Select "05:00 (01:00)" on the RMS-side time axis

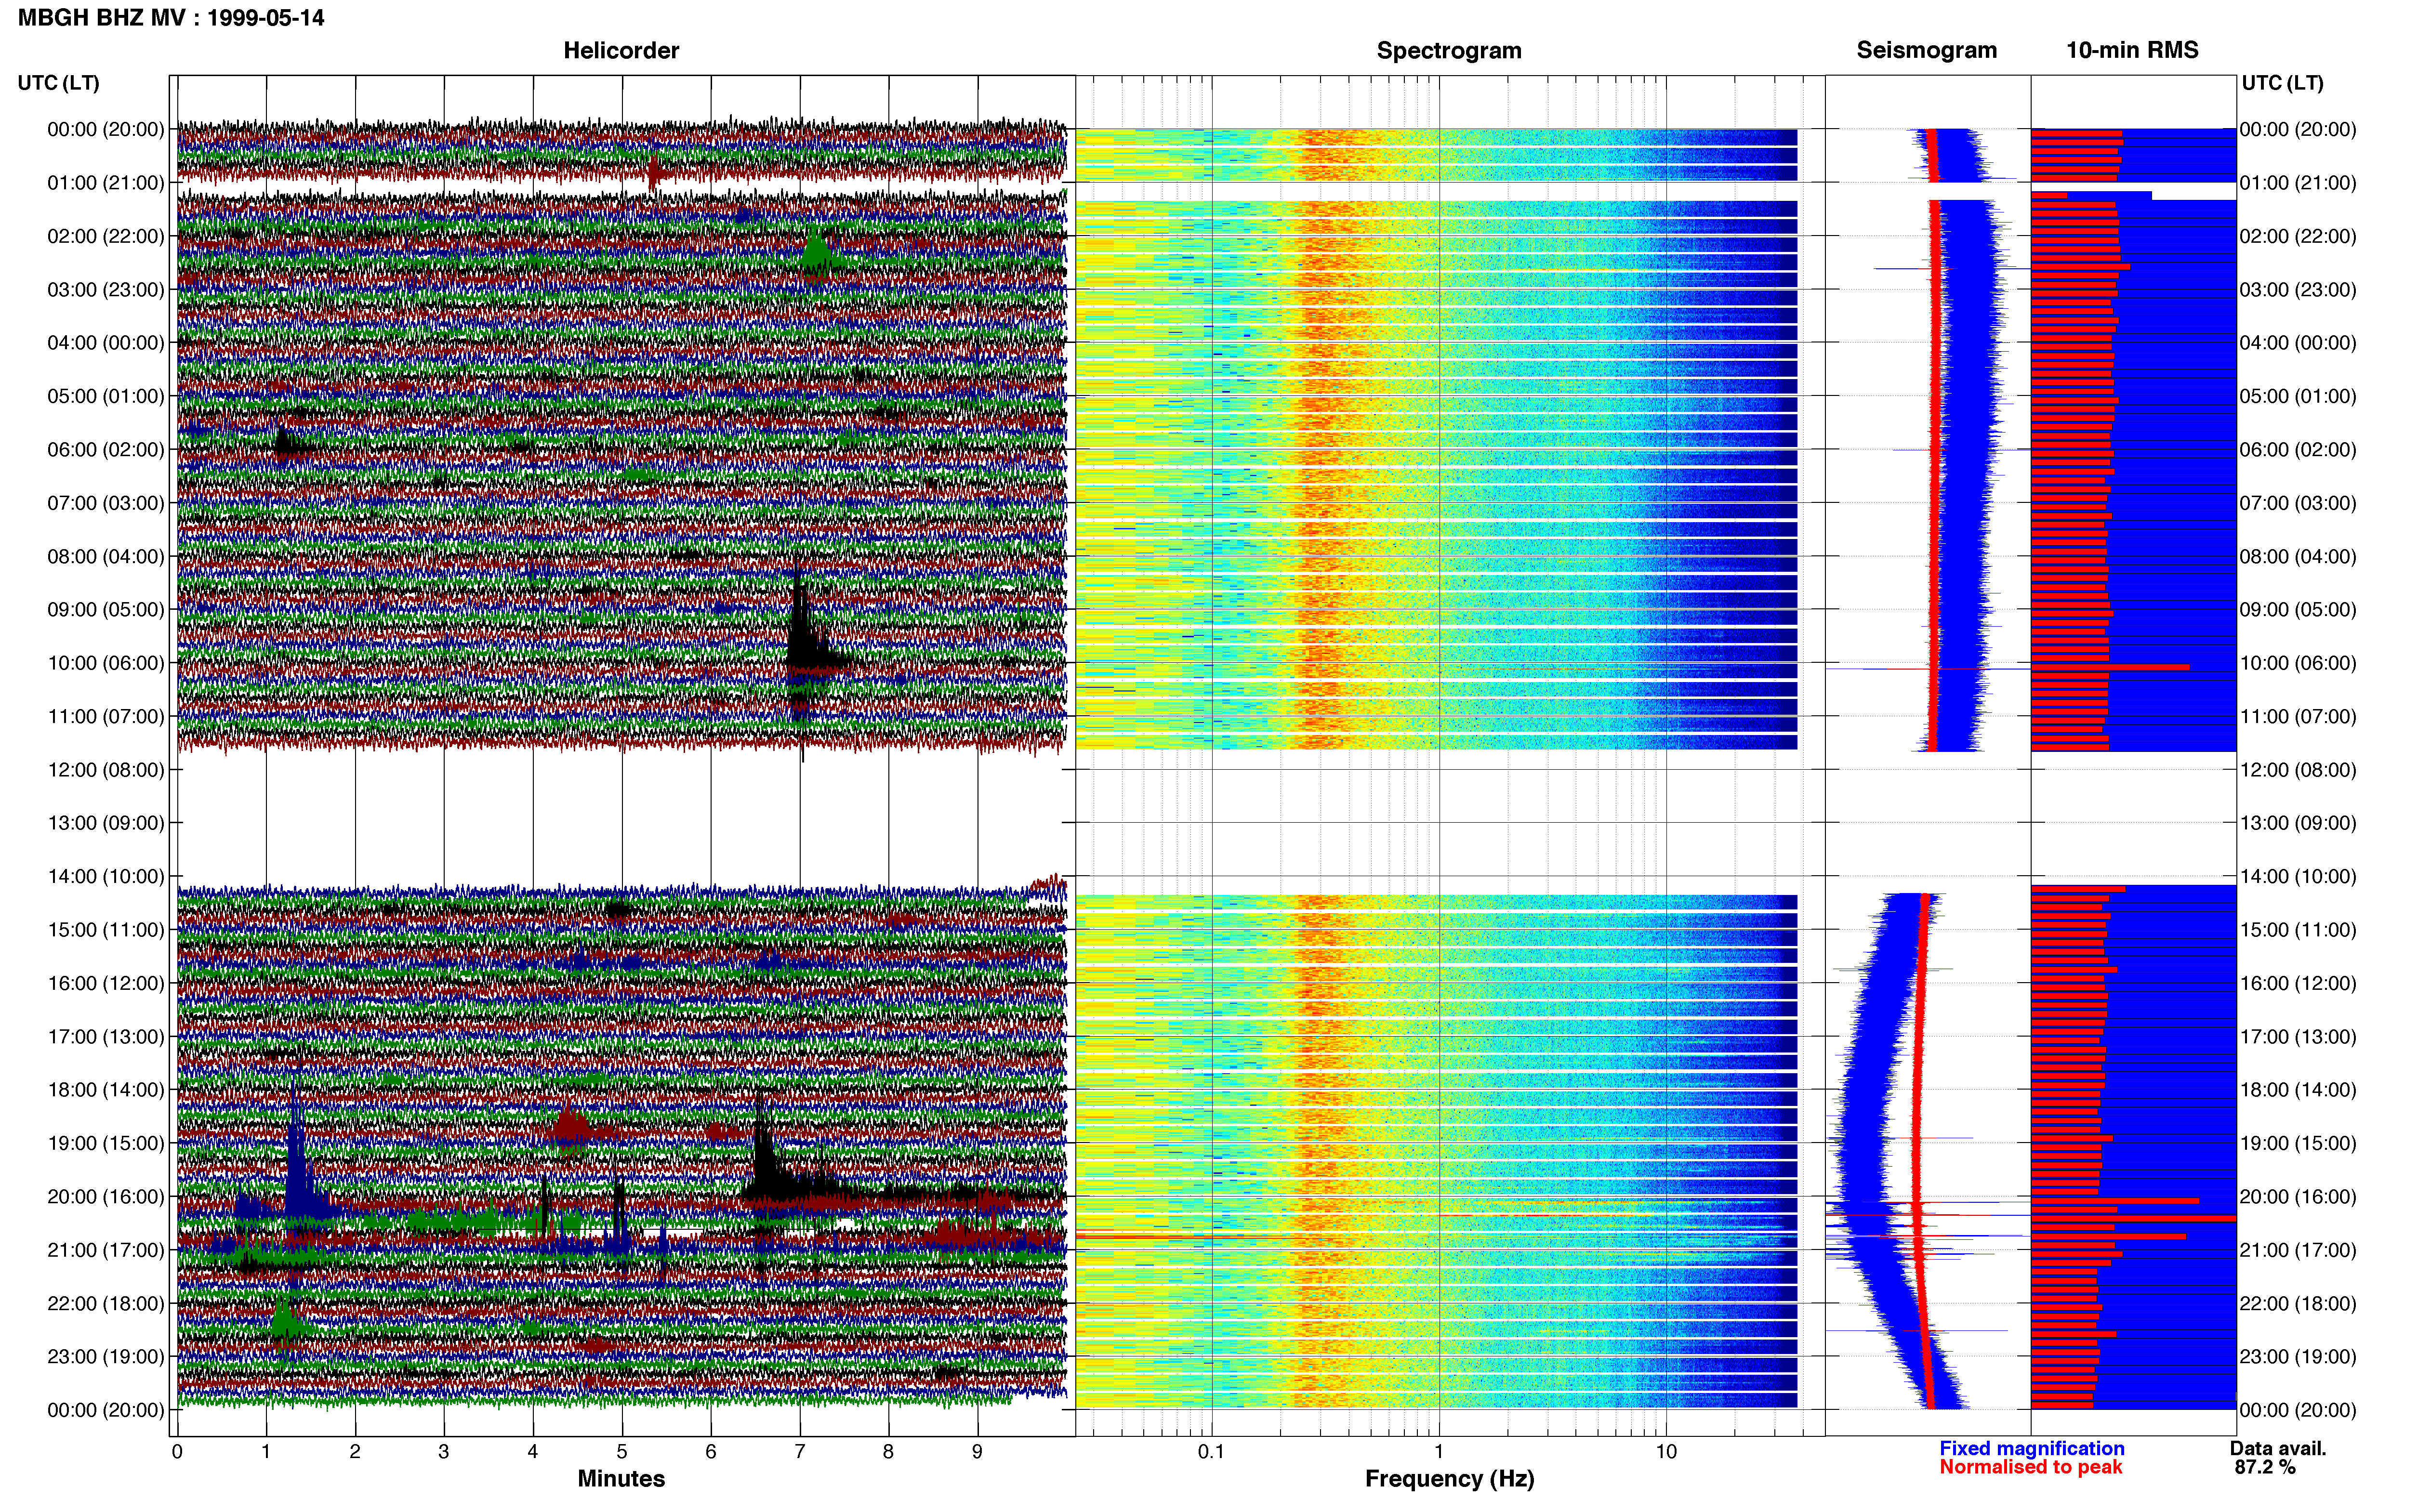point(2298,396)
